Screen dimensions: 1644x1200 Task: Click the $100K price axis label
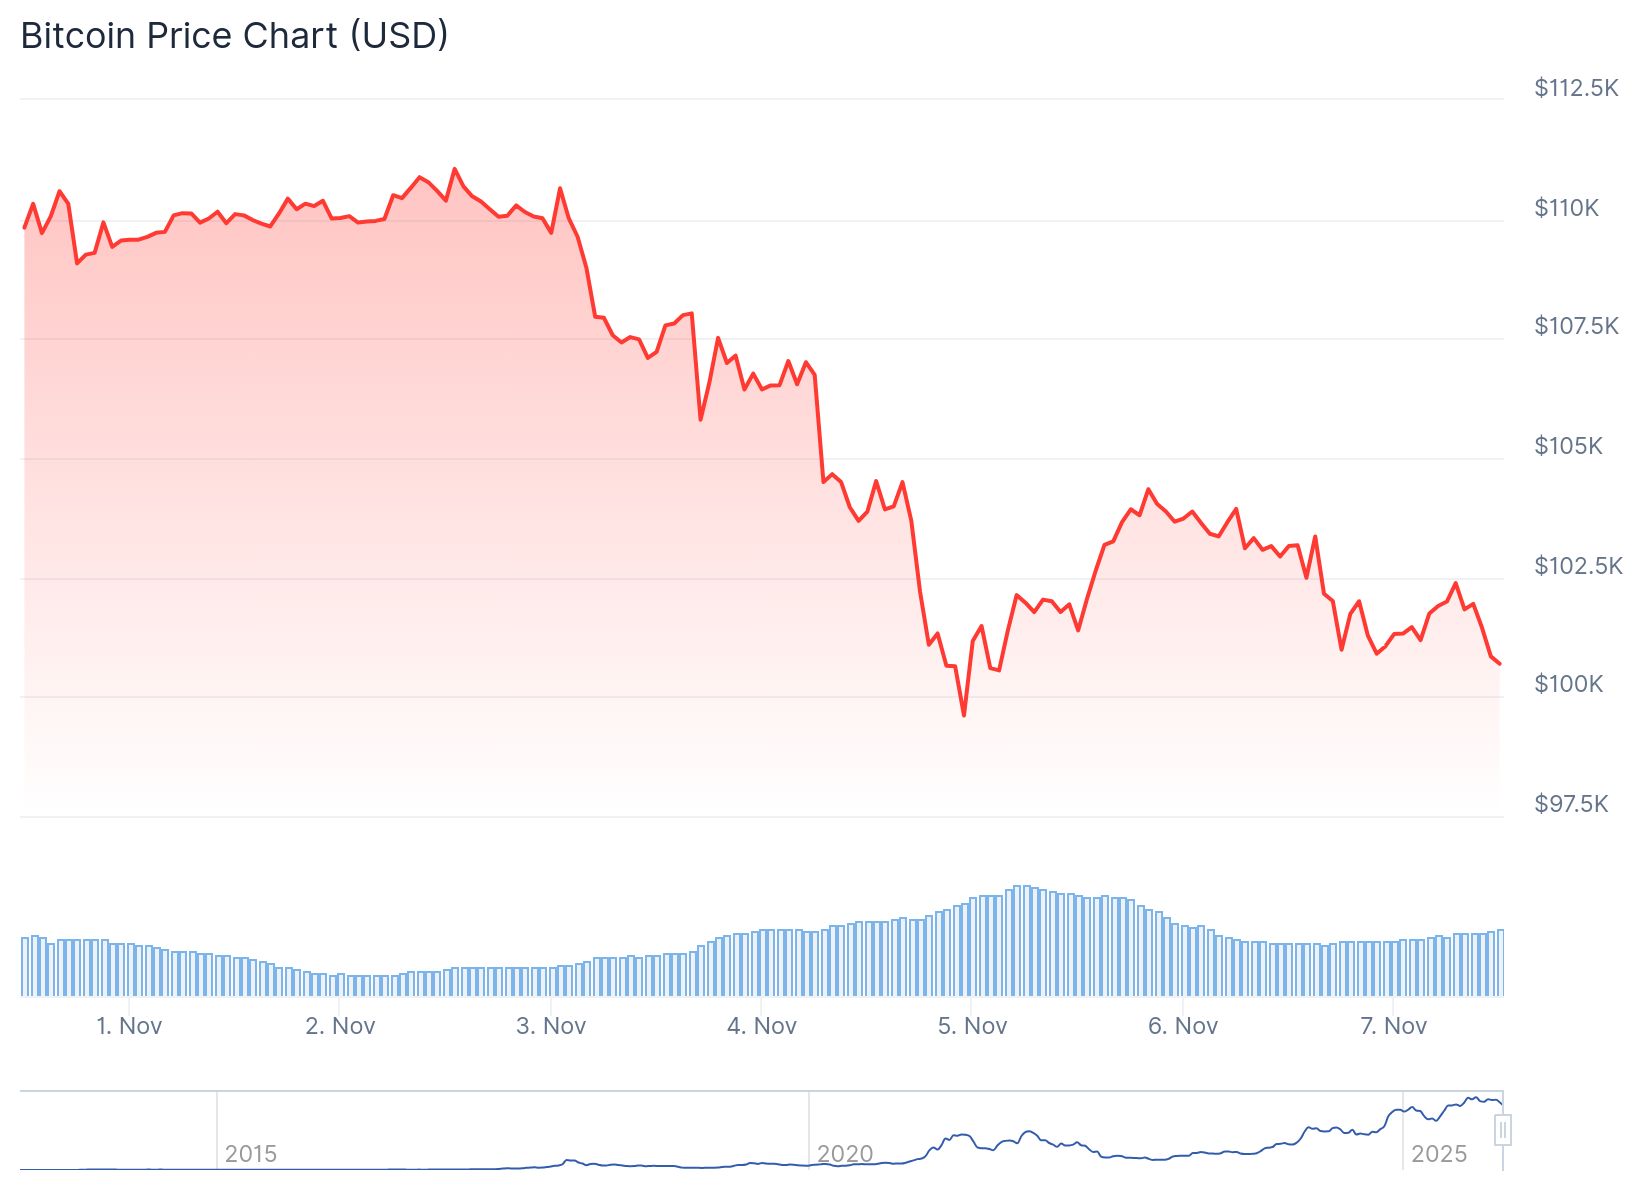[1568, 684]
